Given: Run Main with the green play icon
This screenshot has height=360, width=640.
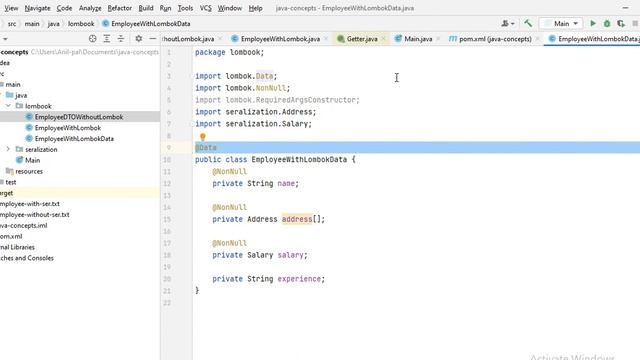Looking at the screenshot, I should (593, 24).
